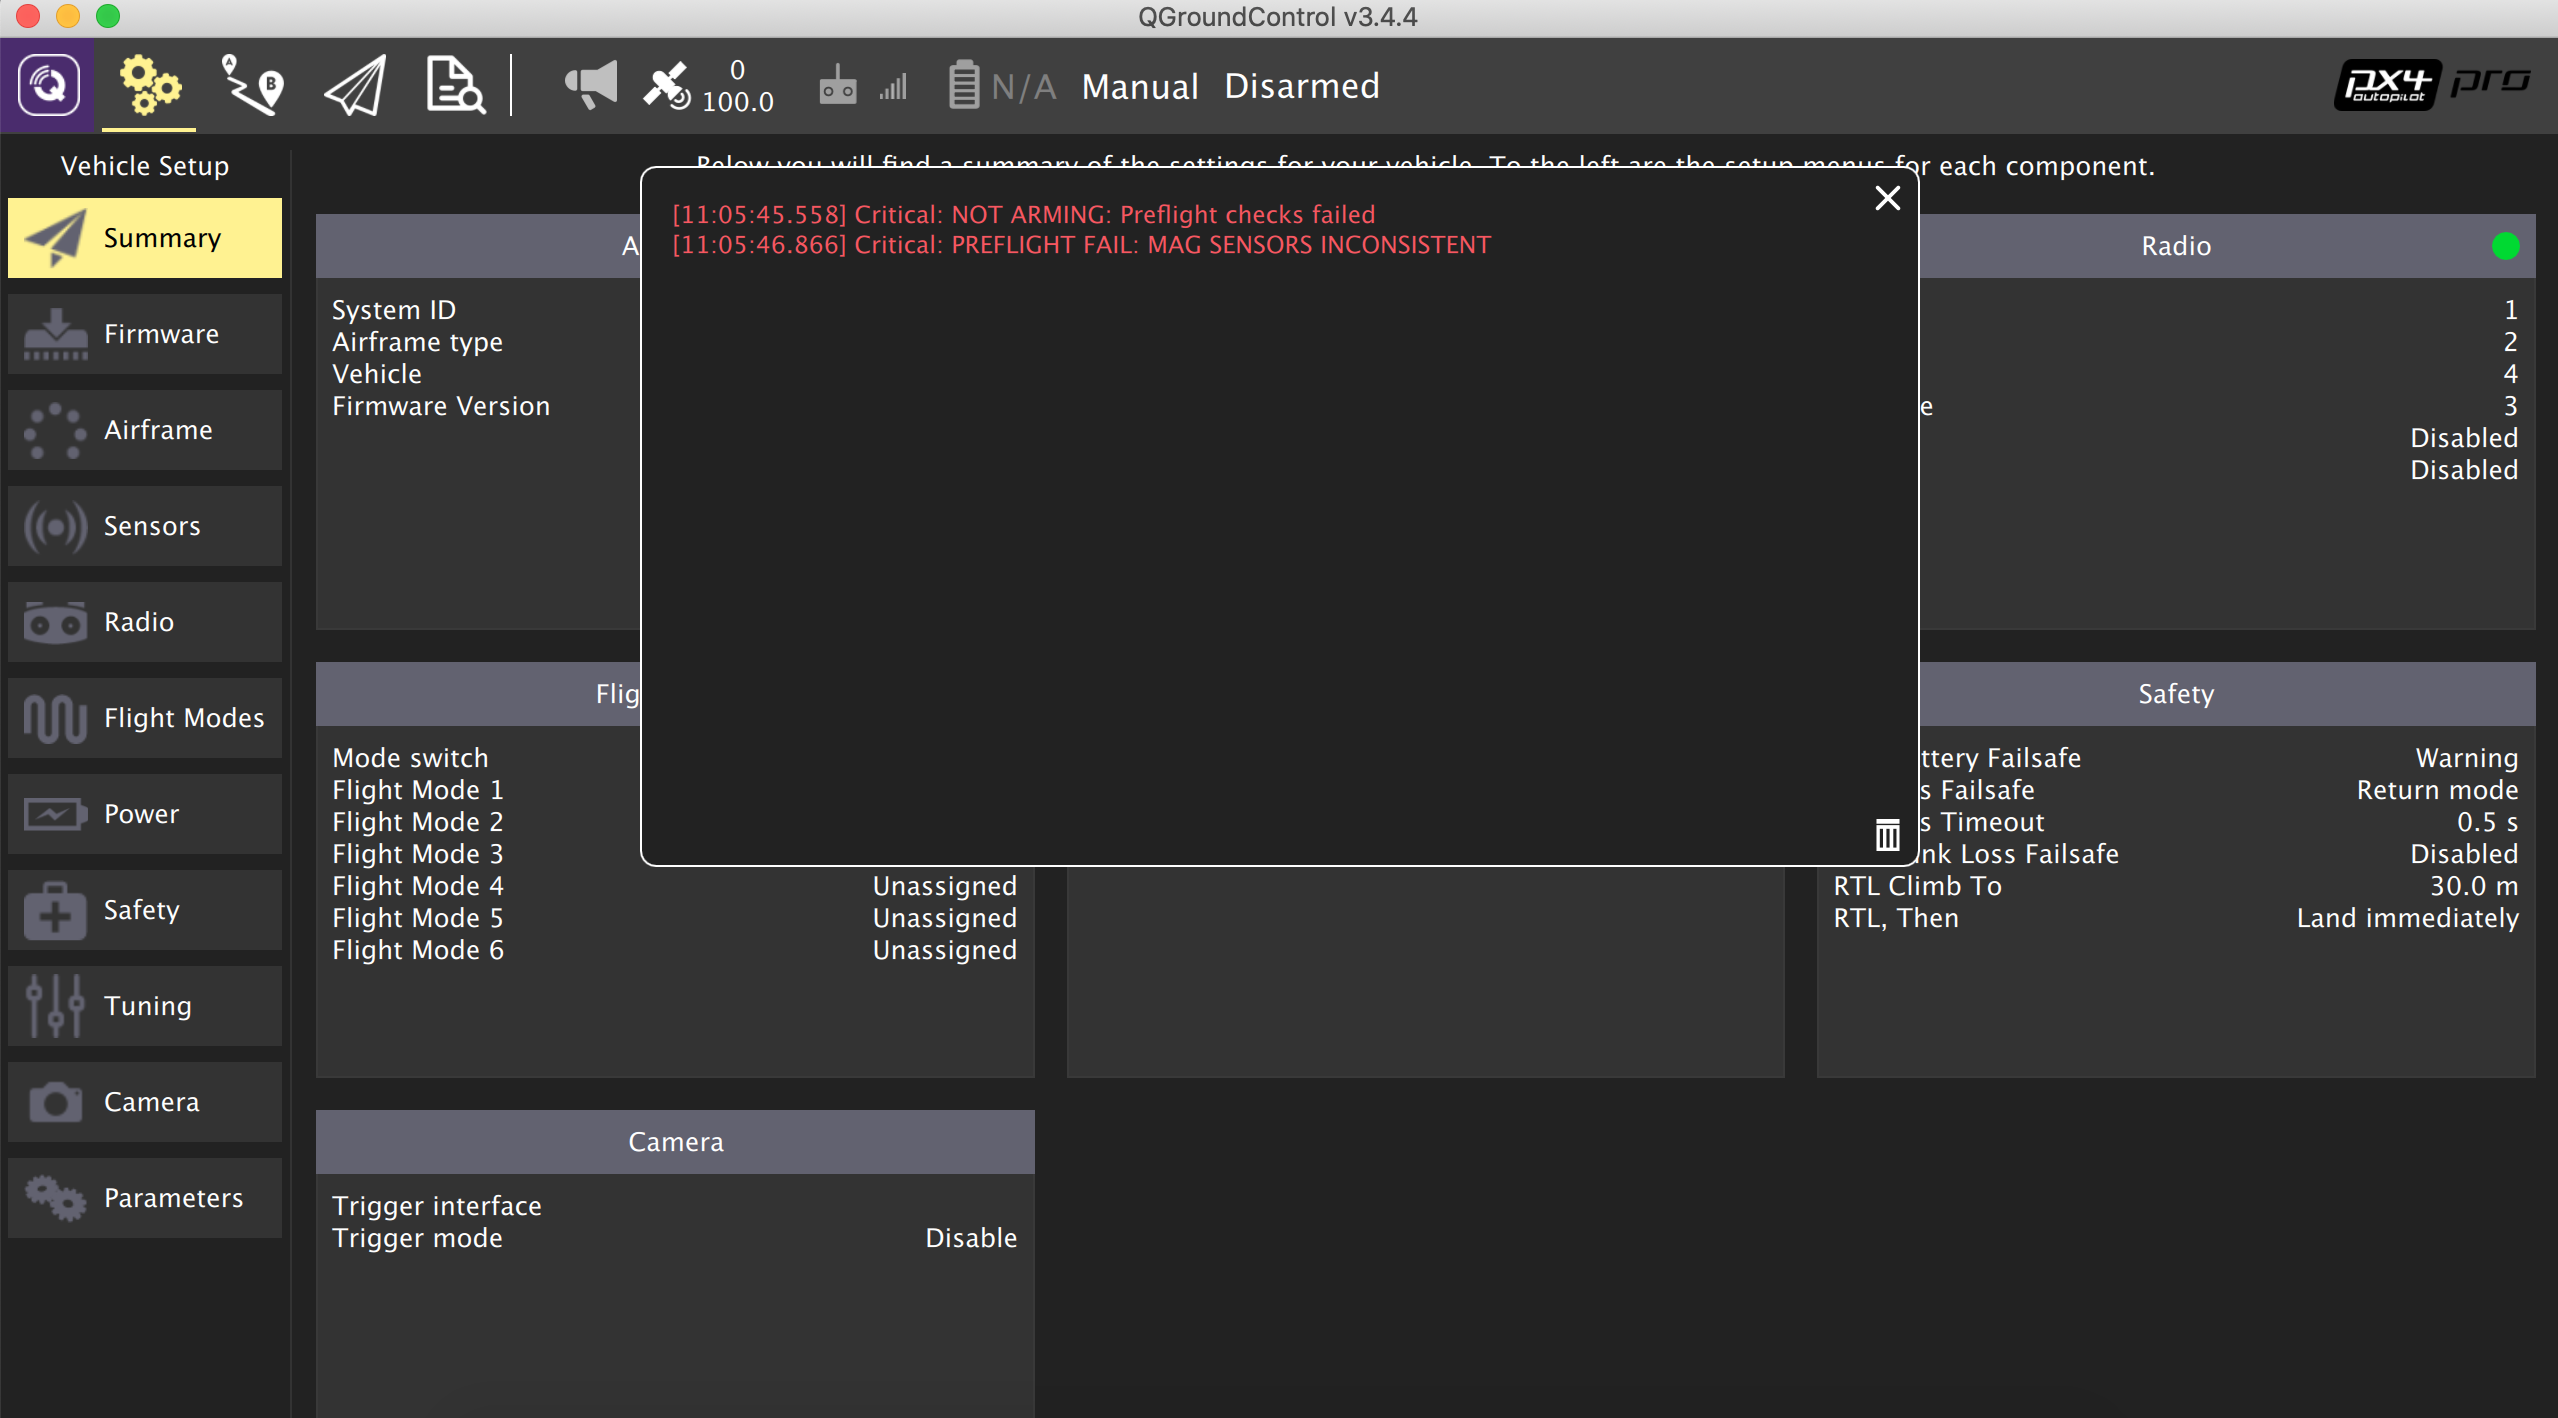Screen dimensions: 2558x1418
Task: Click the 'Flight Mode 1' row label
Action: pos(418,790)
